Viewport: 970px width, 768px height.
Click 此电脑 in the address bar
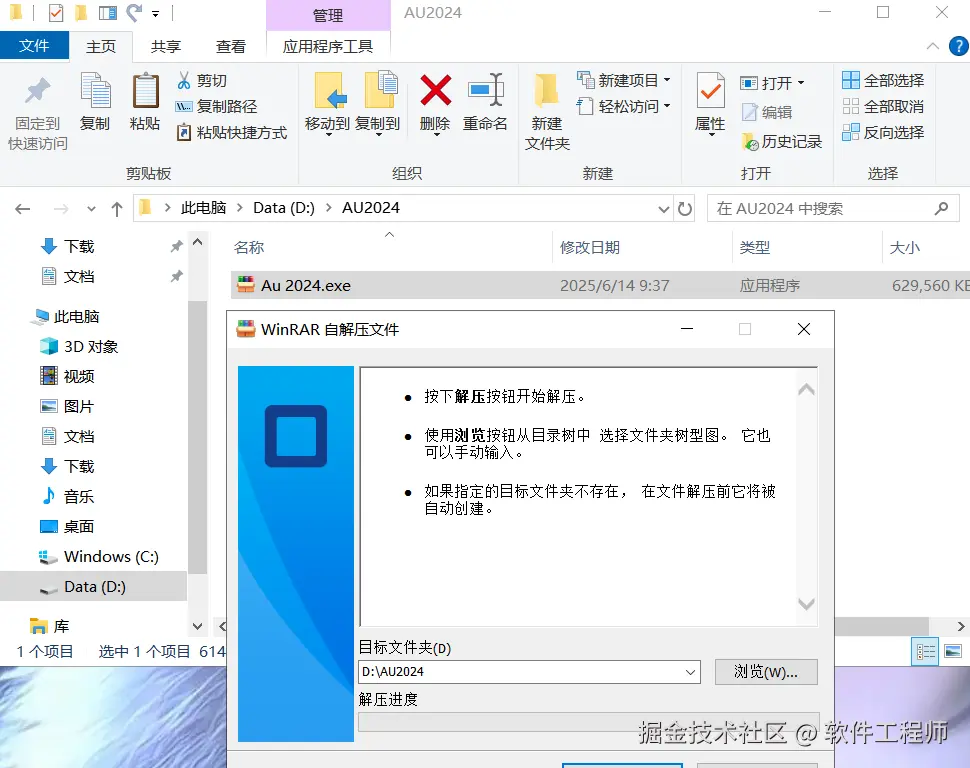(x=204, y=208)
